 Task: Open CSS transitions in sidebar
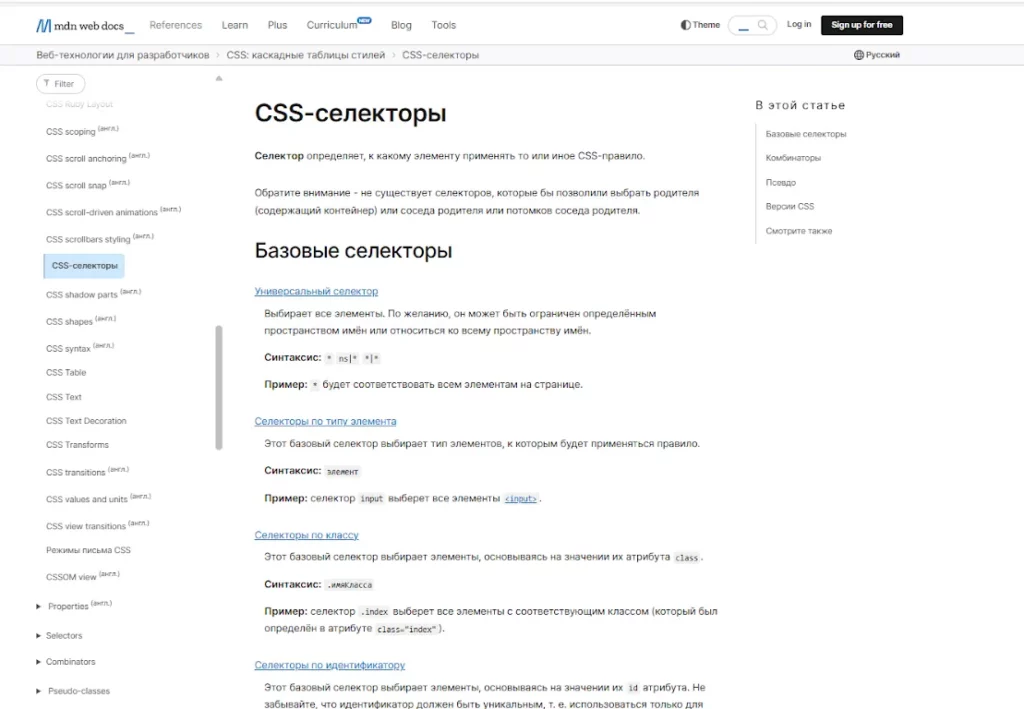88,471
